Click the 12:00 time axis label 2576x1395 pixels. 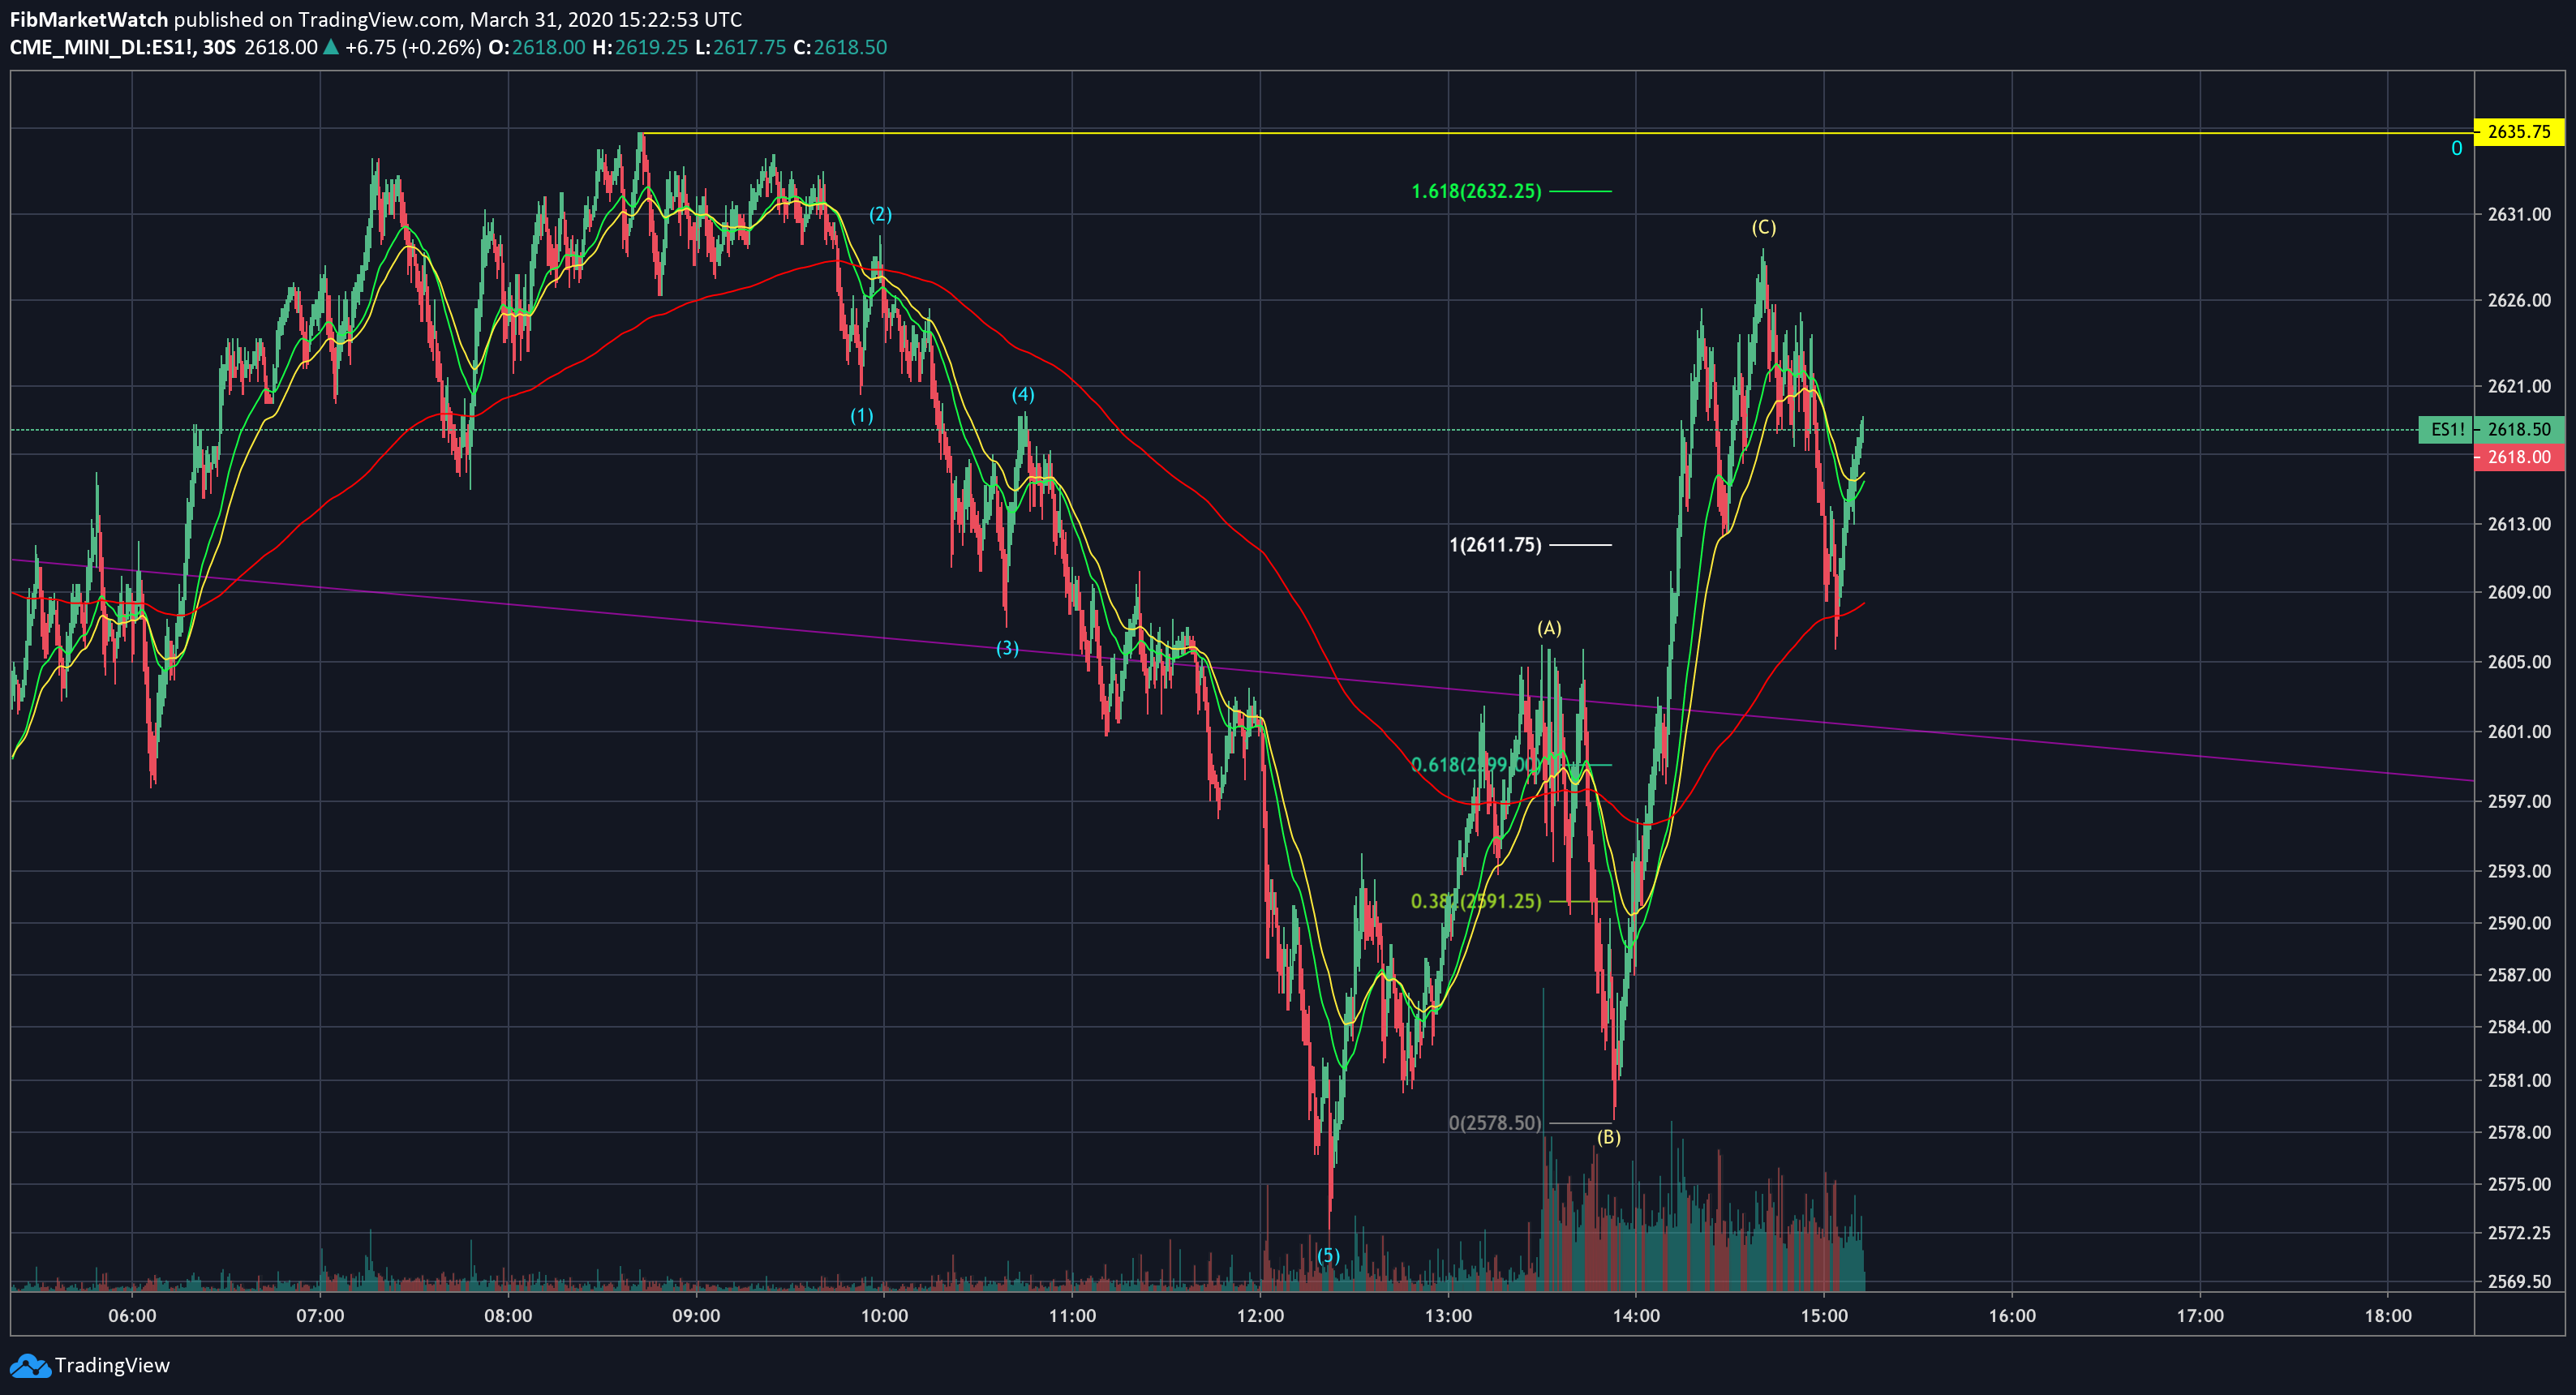coord(1260,1315)
